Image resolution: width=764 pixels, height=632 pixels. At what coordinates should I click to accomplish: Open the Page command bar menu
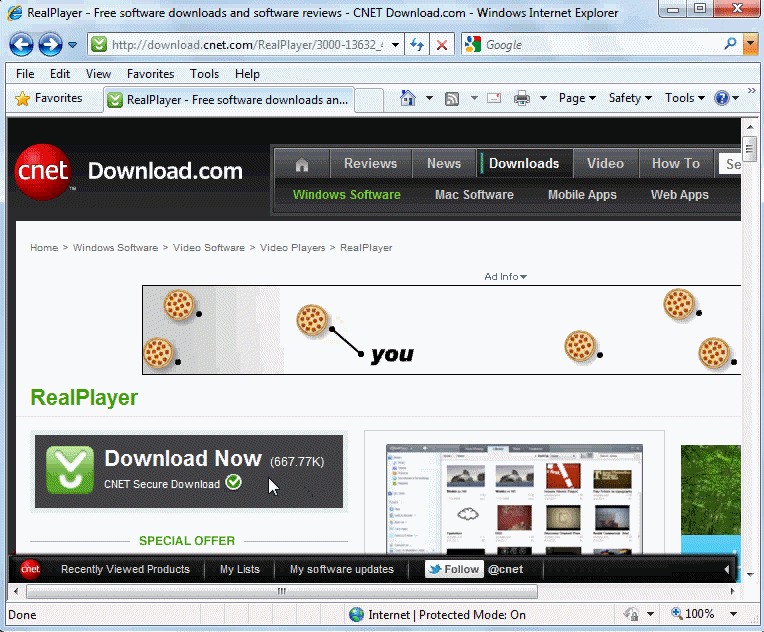tap(577, 98)
